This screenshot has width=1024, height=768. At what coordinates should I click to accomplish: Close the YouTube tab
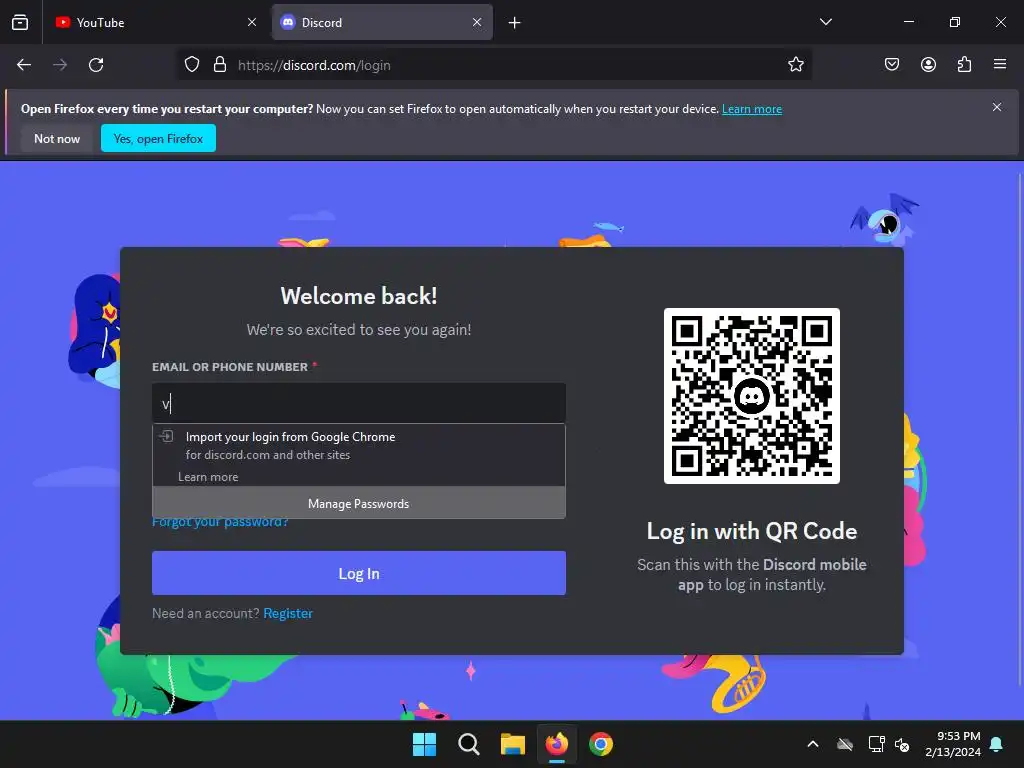(252, 22)
